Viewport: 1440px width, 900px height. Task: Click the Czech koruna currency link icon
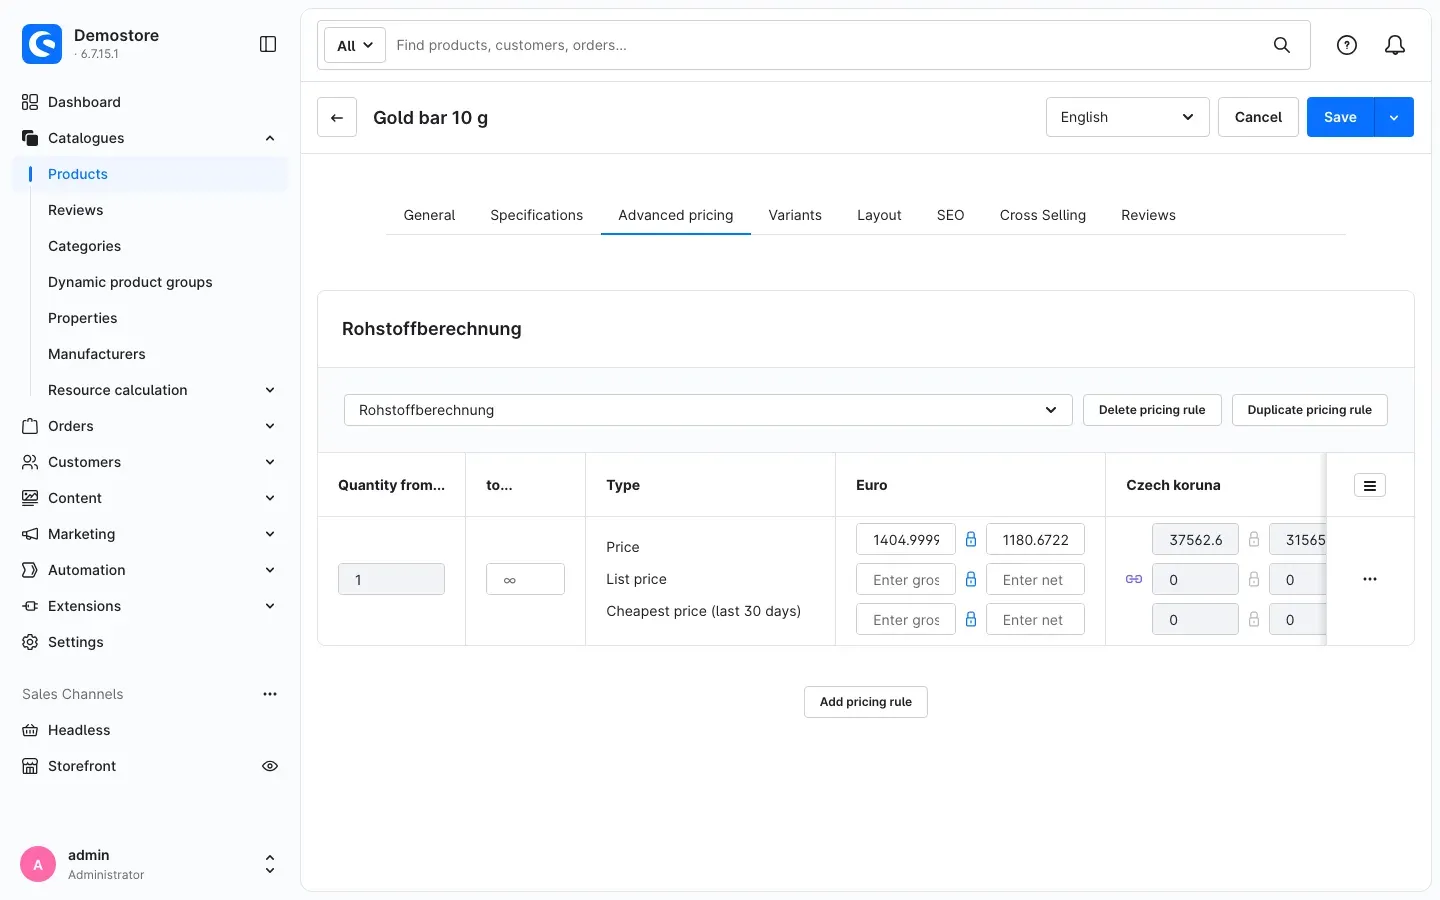tap(1134, 579)
